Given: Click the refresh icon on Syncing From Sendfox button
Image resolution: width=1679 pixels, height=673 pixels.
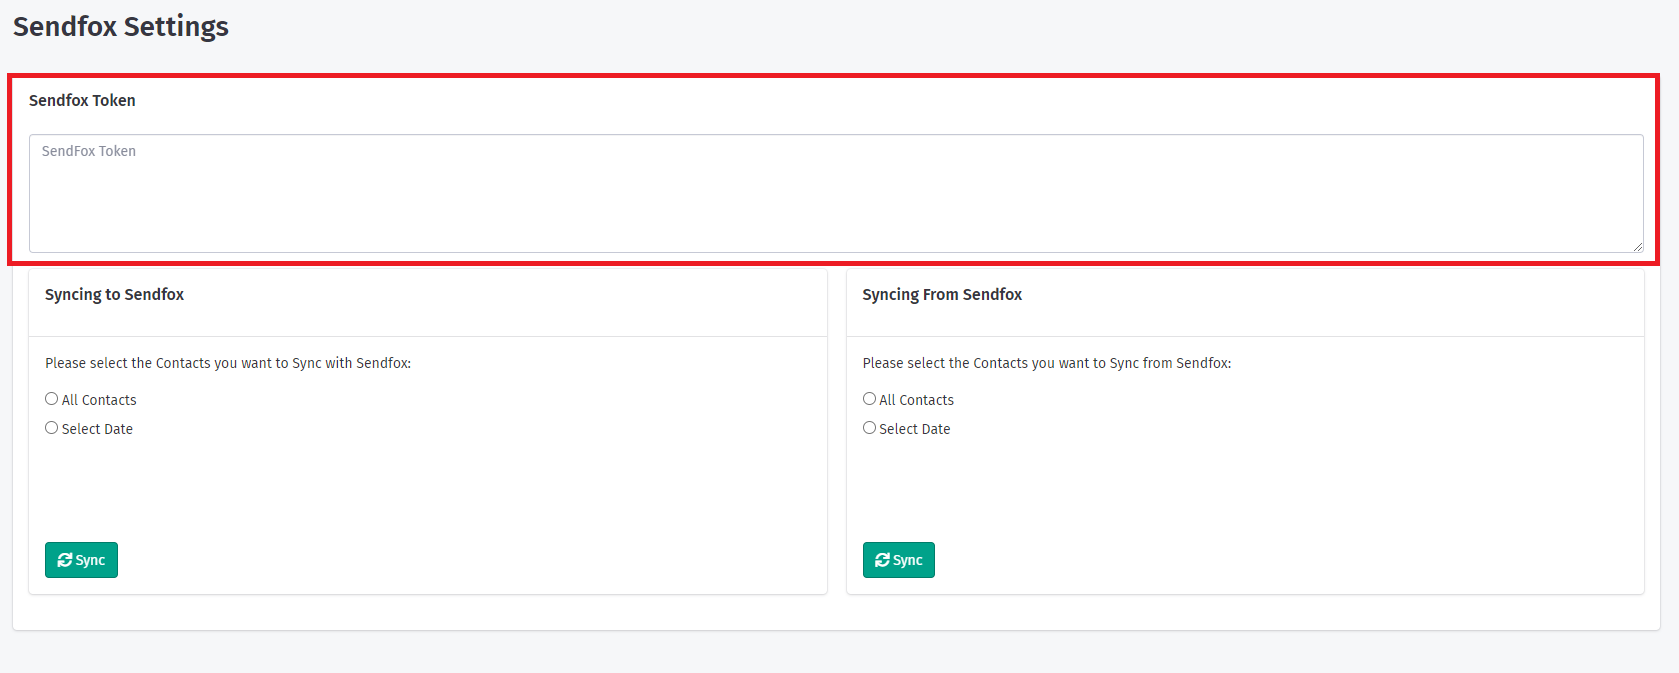Looking at the screenshot, I should [882, 560].
